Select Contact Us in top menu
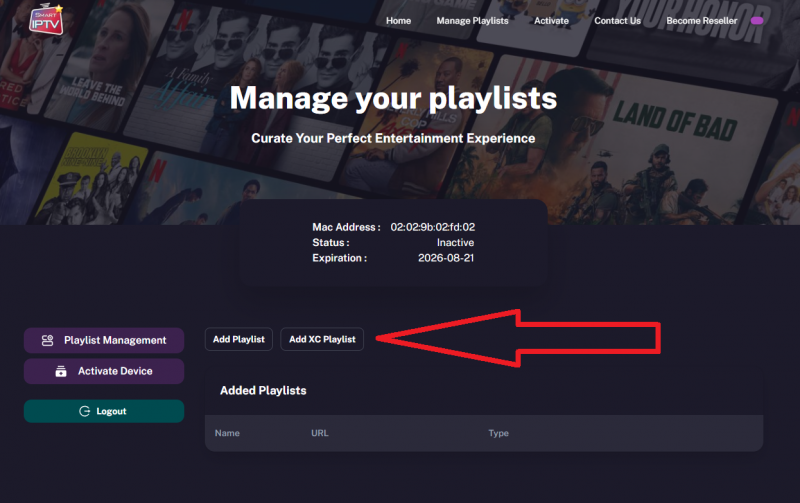Image resolution: width=800 pixels, height=503 pixels. [x=617, y=21]
